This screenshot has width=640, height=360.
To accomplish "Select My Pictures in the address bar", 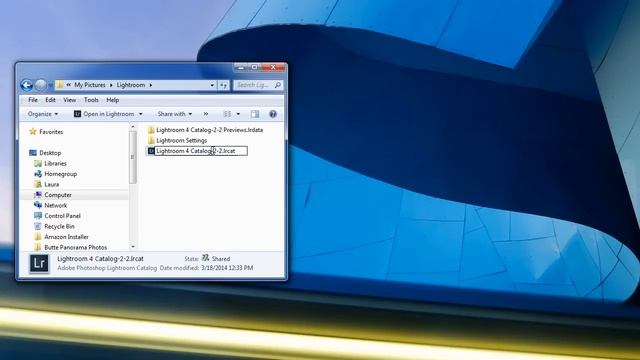I will (90, 85).
